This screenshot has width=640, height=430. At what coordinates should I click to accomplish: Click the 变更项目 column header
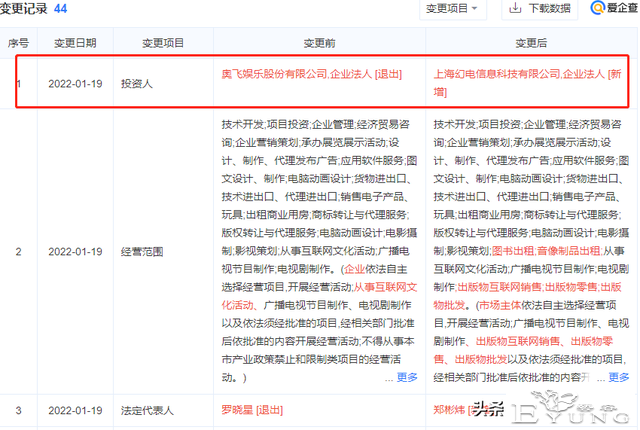point(163,43)
